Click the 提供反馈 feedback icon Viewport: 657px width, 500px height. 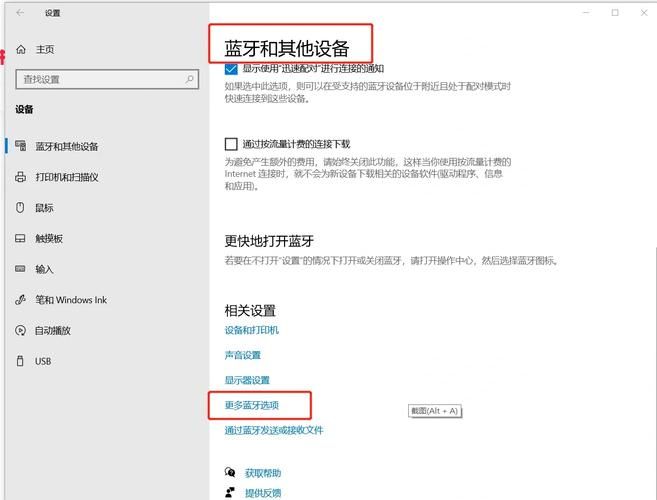point(230,492)
